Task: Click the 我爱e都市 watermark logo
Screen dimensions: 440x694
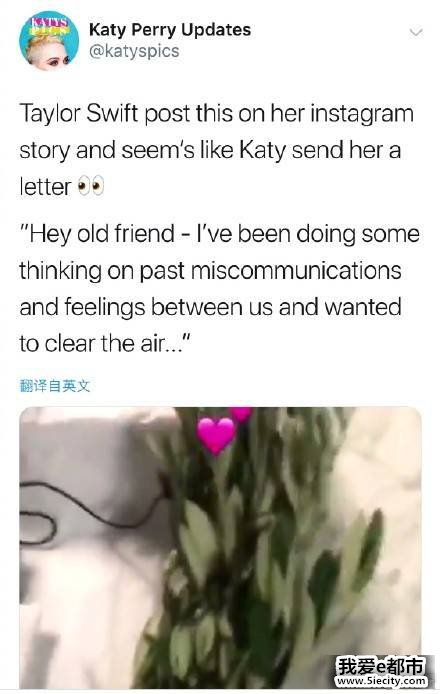Action: 381,665
